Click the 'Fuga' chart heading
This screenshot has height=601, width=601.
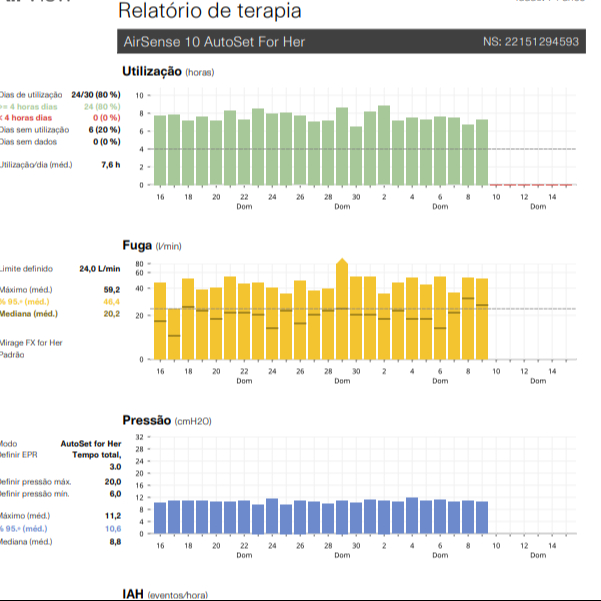[x=137, y=245]
